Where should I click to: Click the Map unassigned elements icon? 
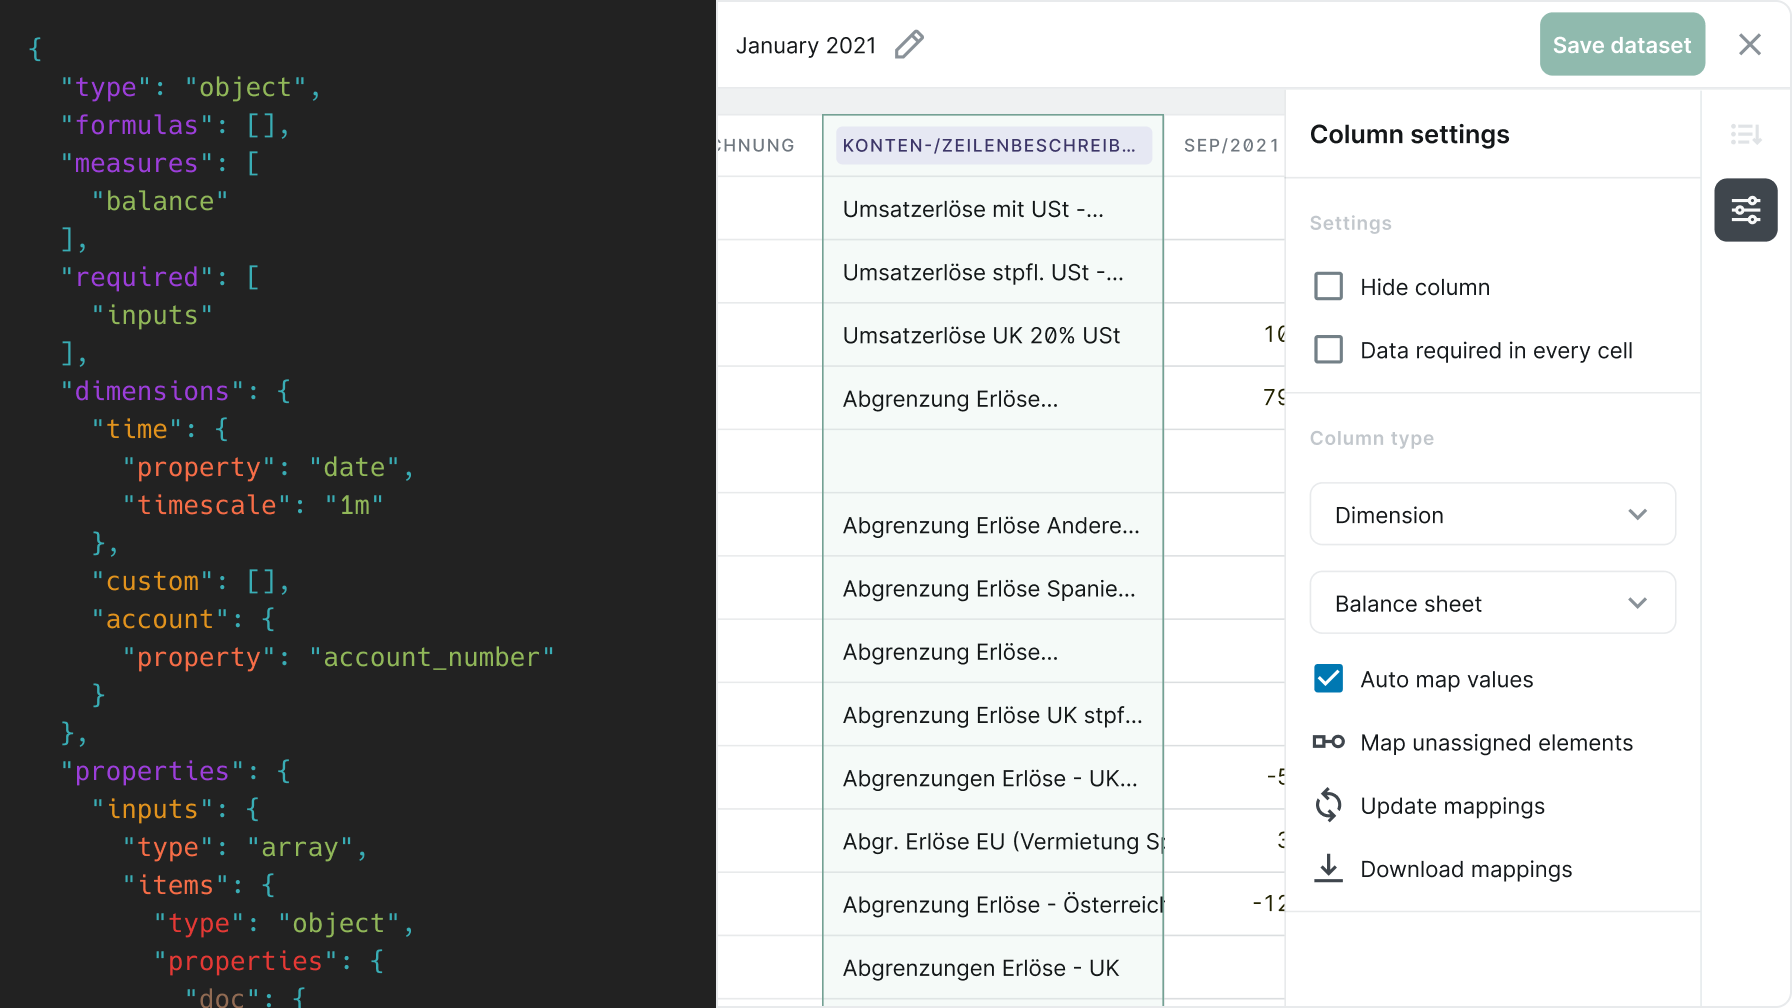(1328, 742)
